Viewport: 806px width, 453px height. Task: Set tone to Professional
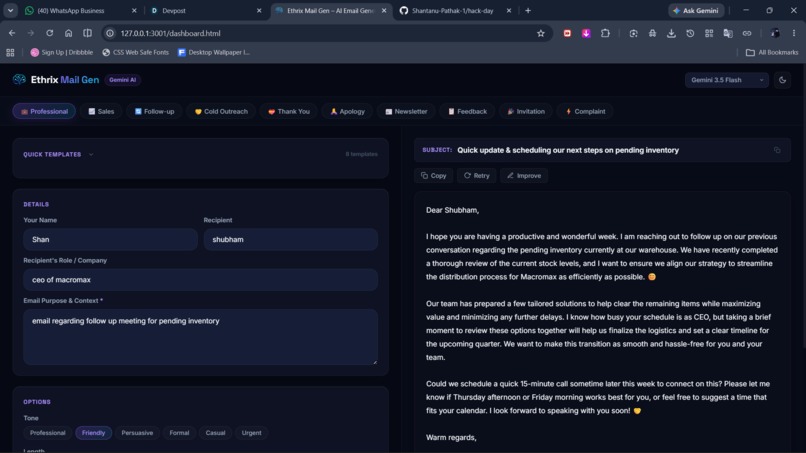coord(48,433)
